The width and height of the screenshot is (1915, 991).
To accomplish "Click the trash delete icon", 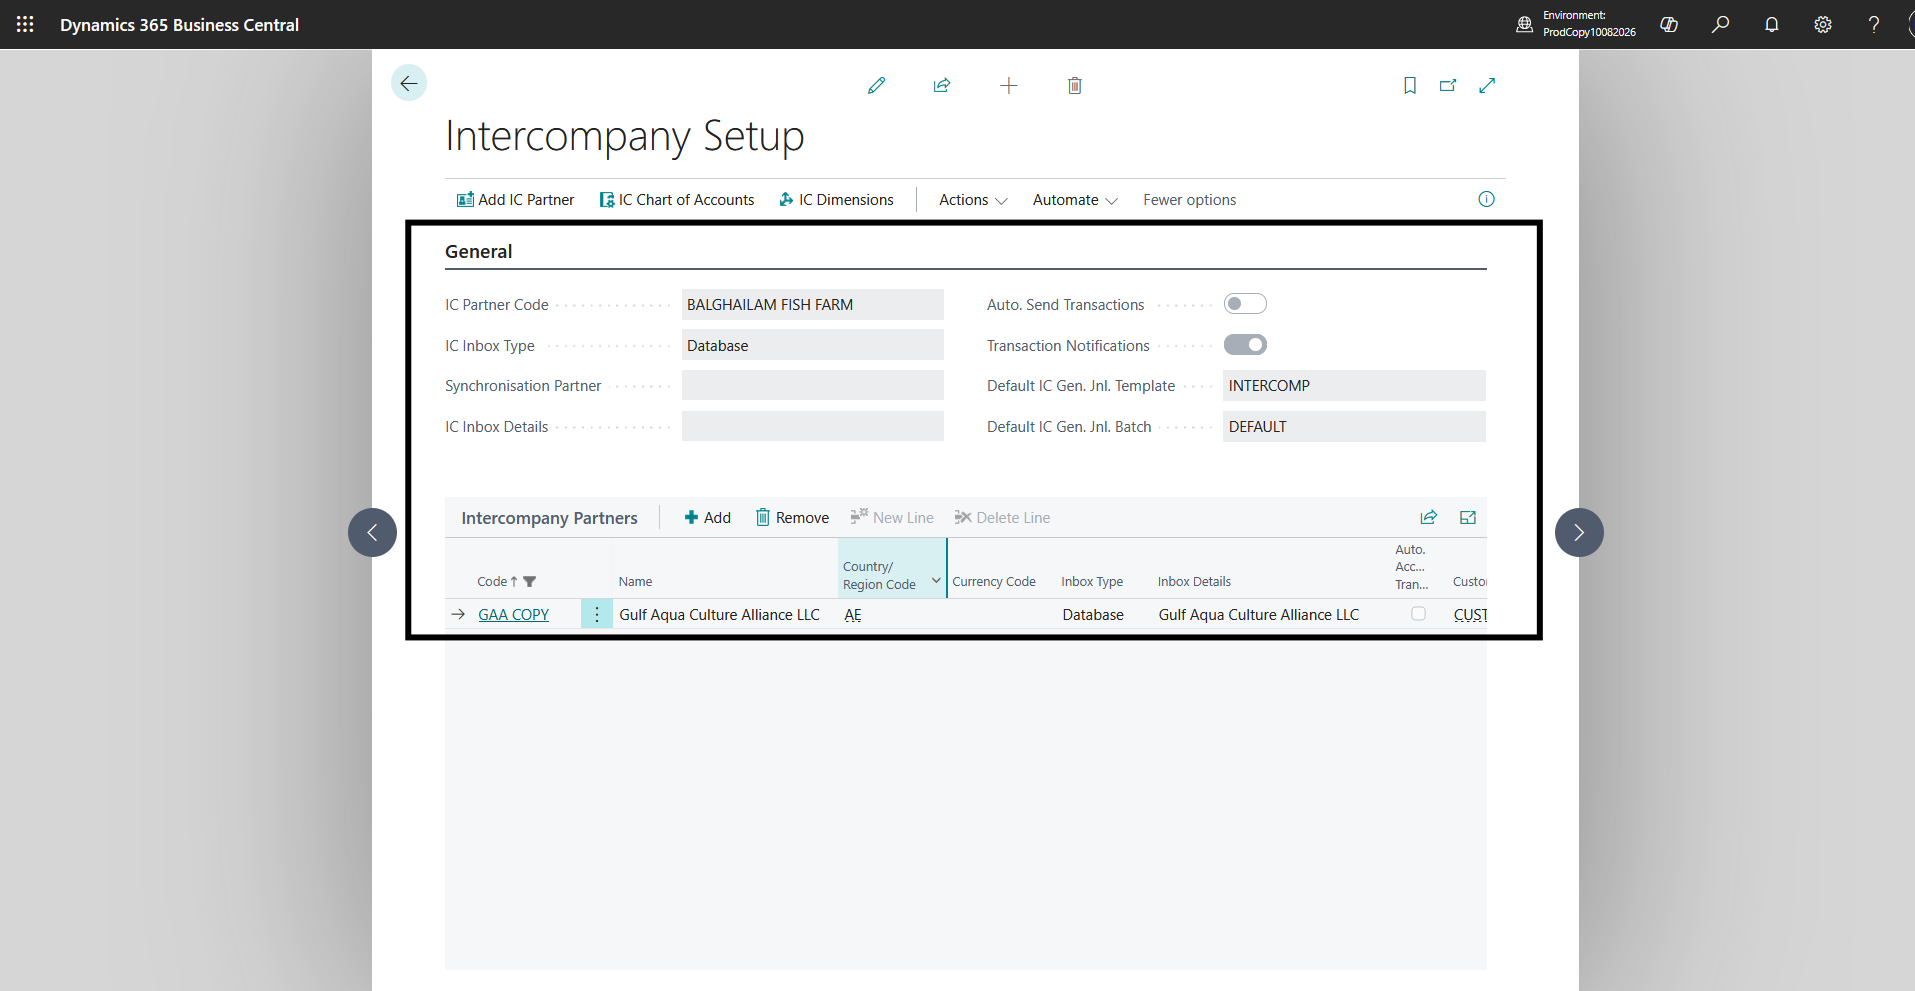I will (1075, 86).
